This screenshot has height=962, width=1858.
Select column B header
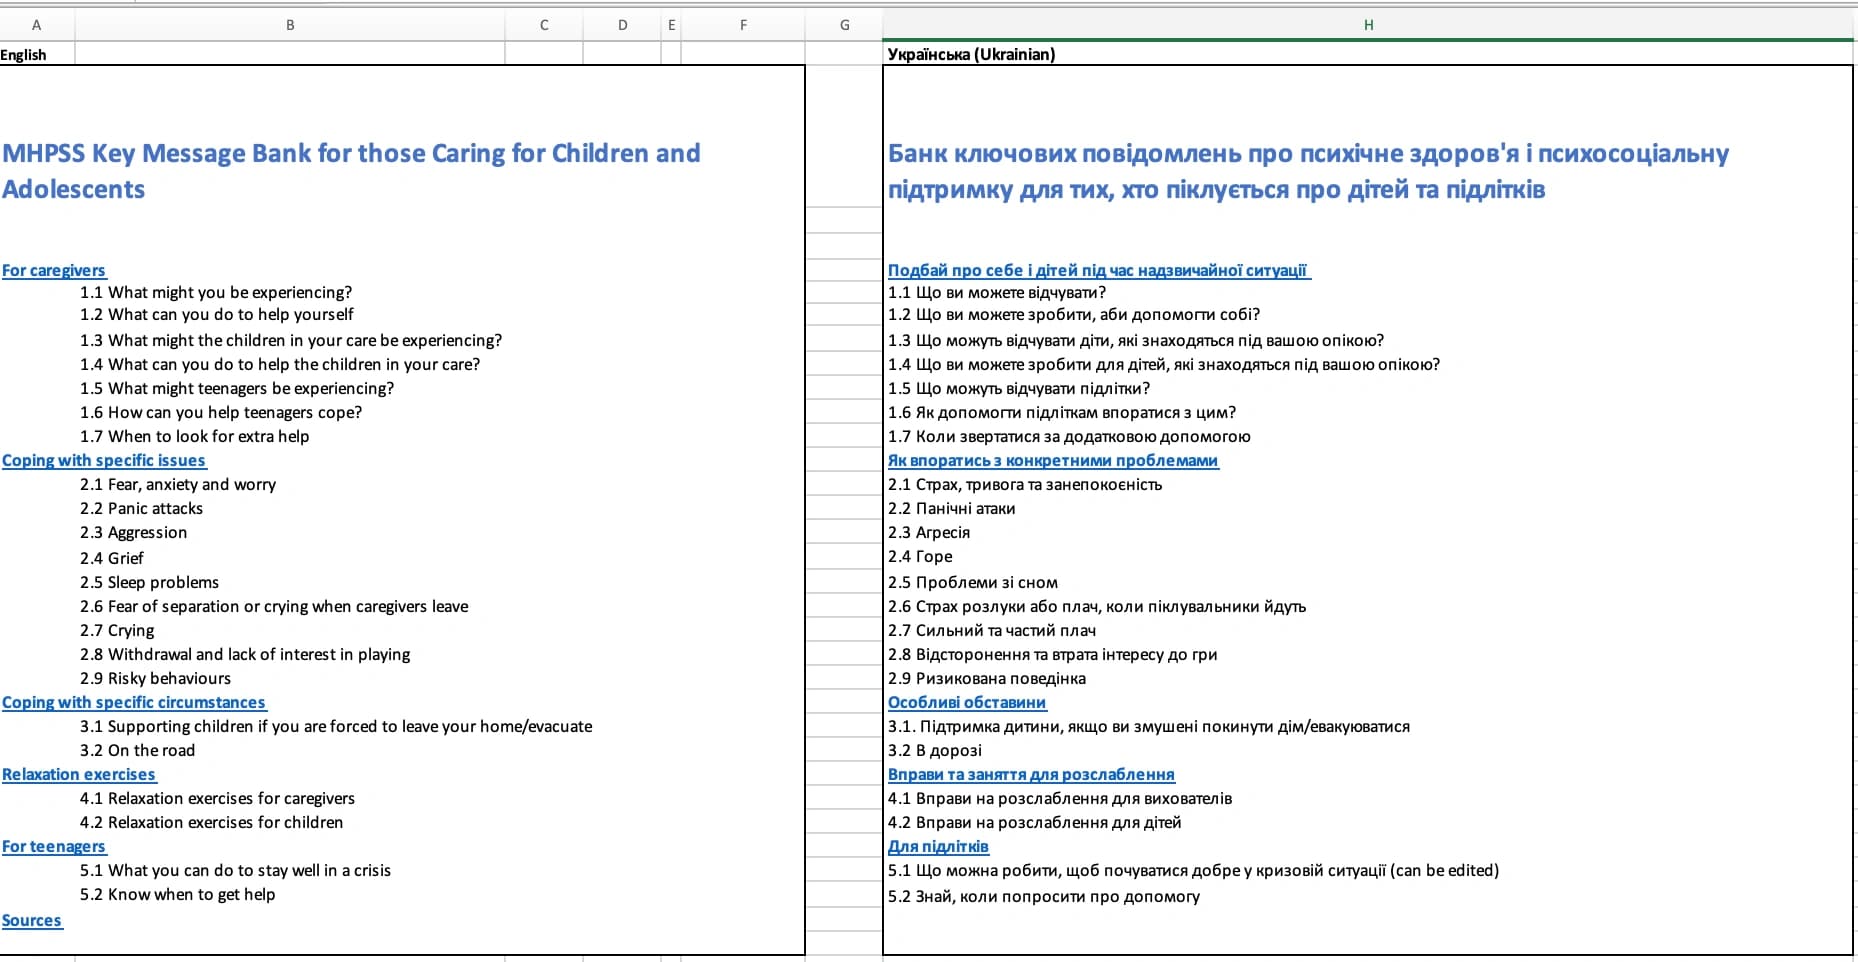(x=290, y=25)
